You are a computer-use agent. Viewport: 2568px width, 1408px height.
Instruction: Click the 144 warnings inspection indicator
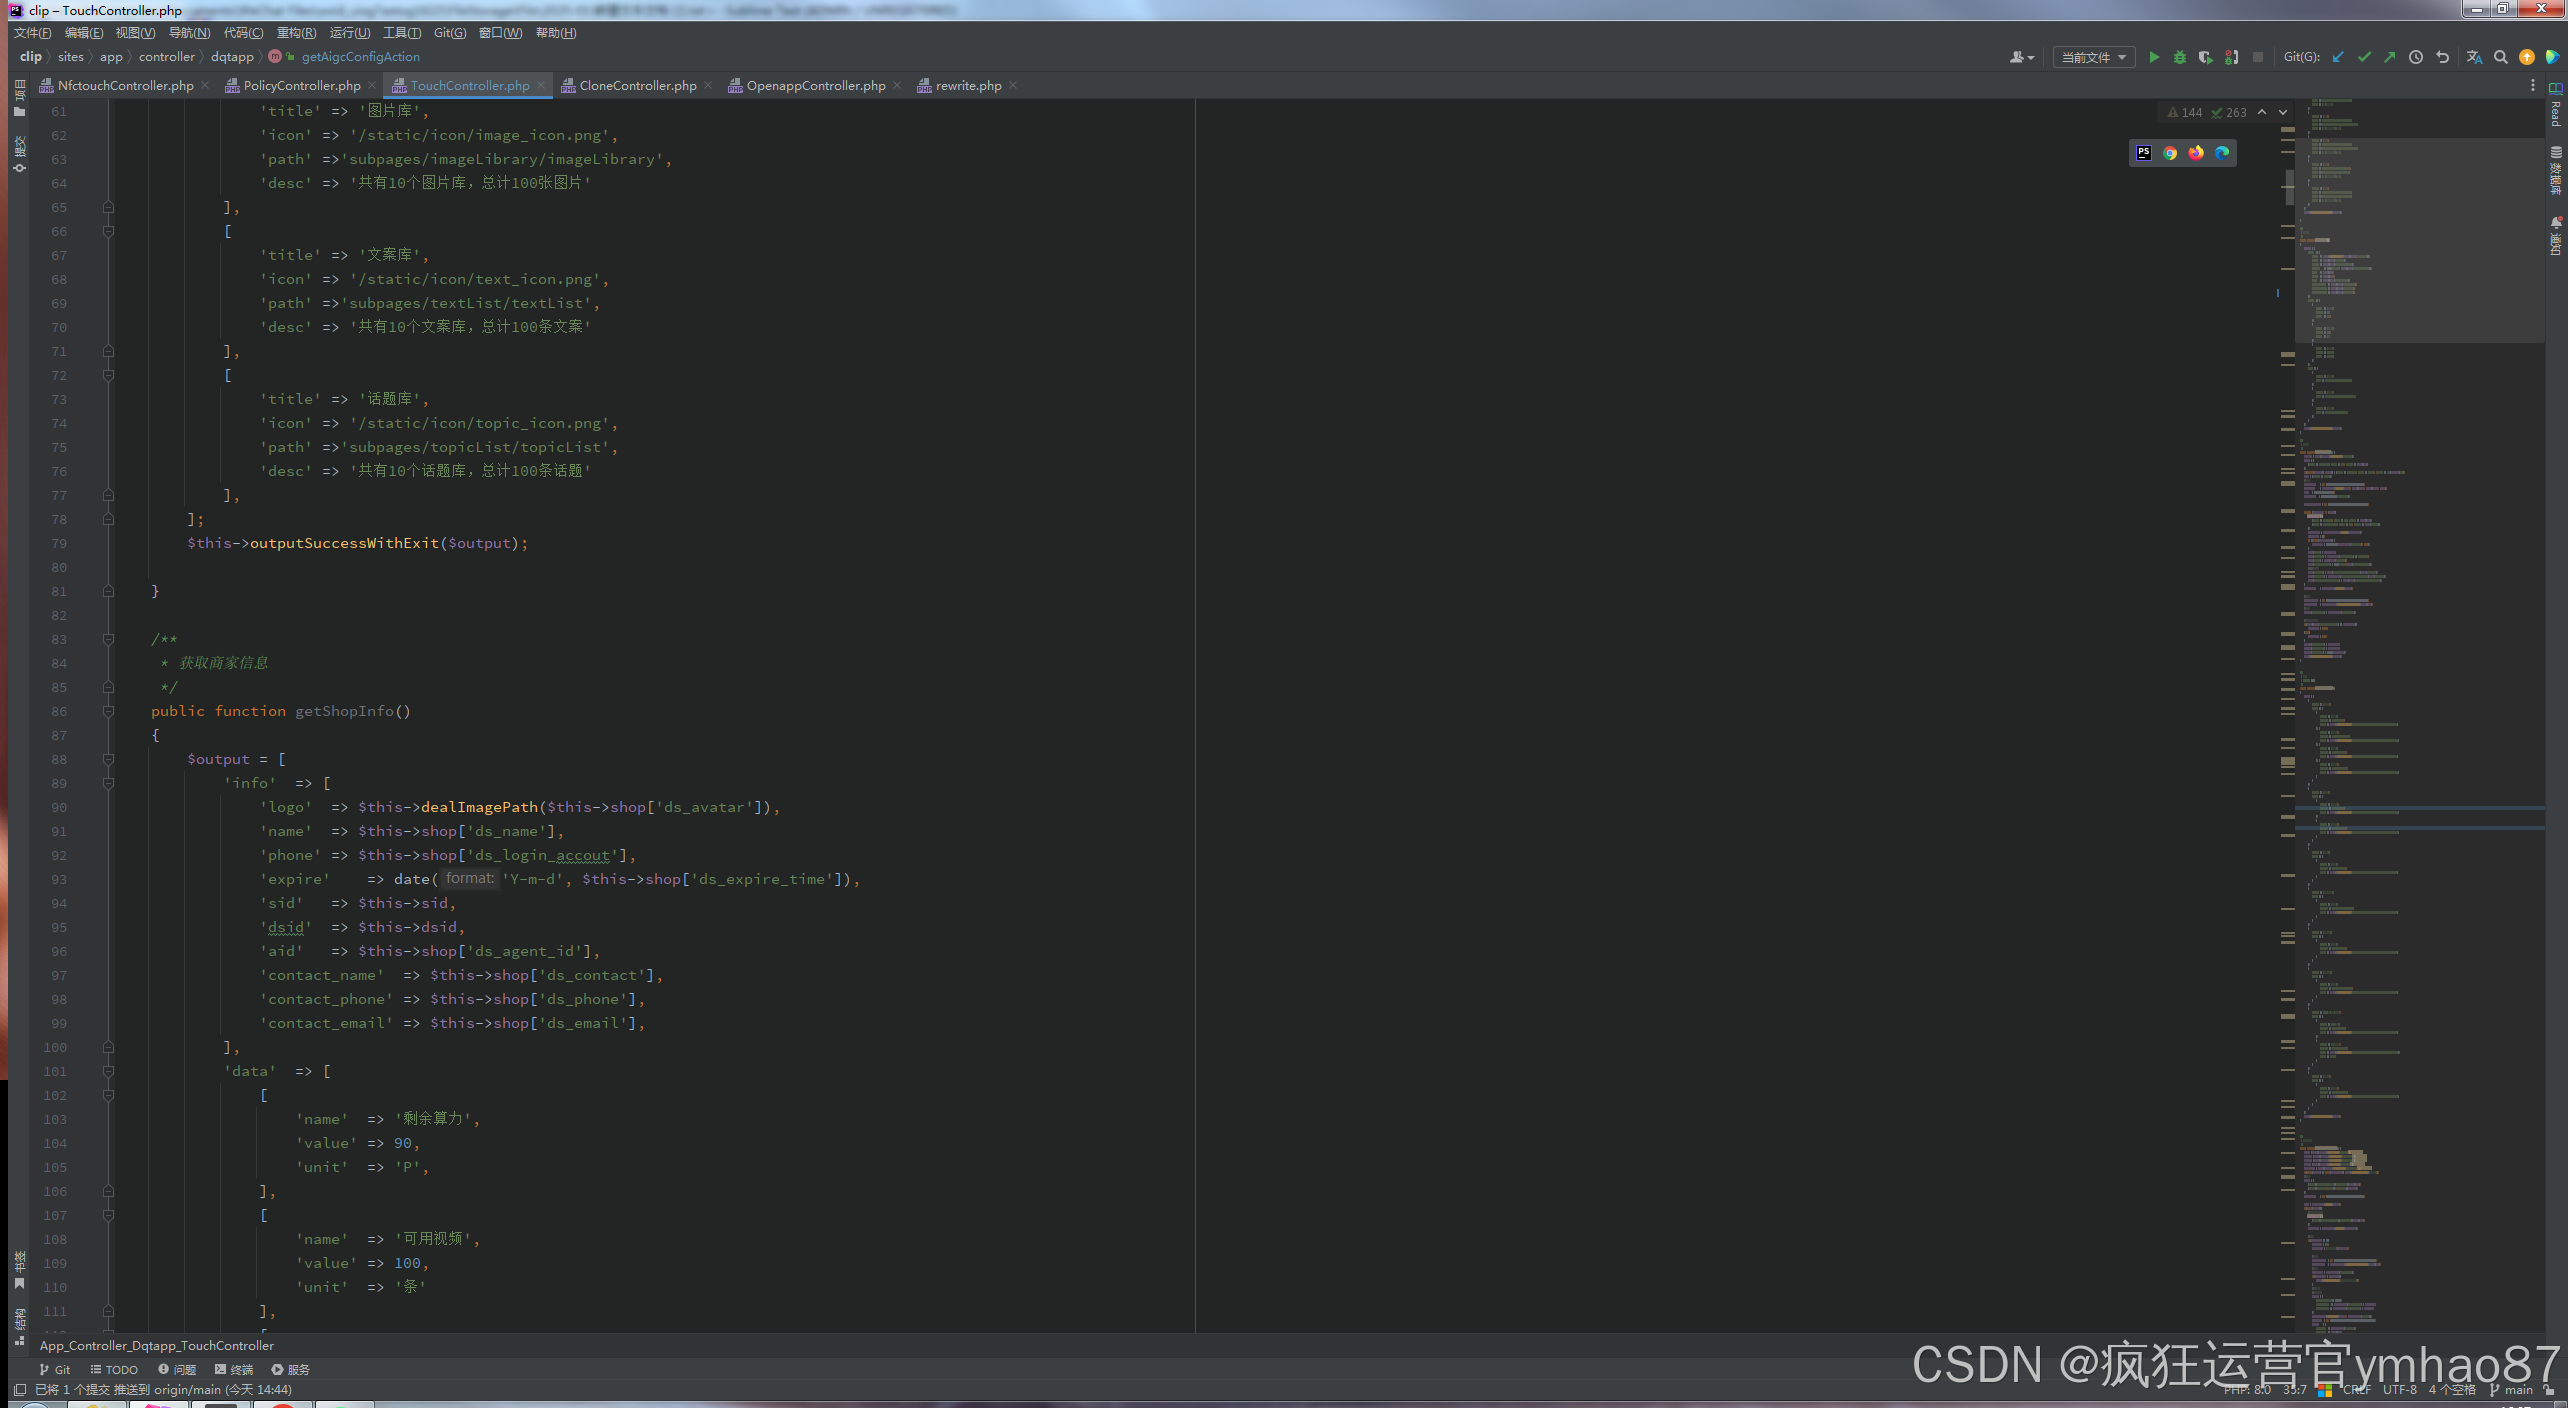coord(2184,113)
